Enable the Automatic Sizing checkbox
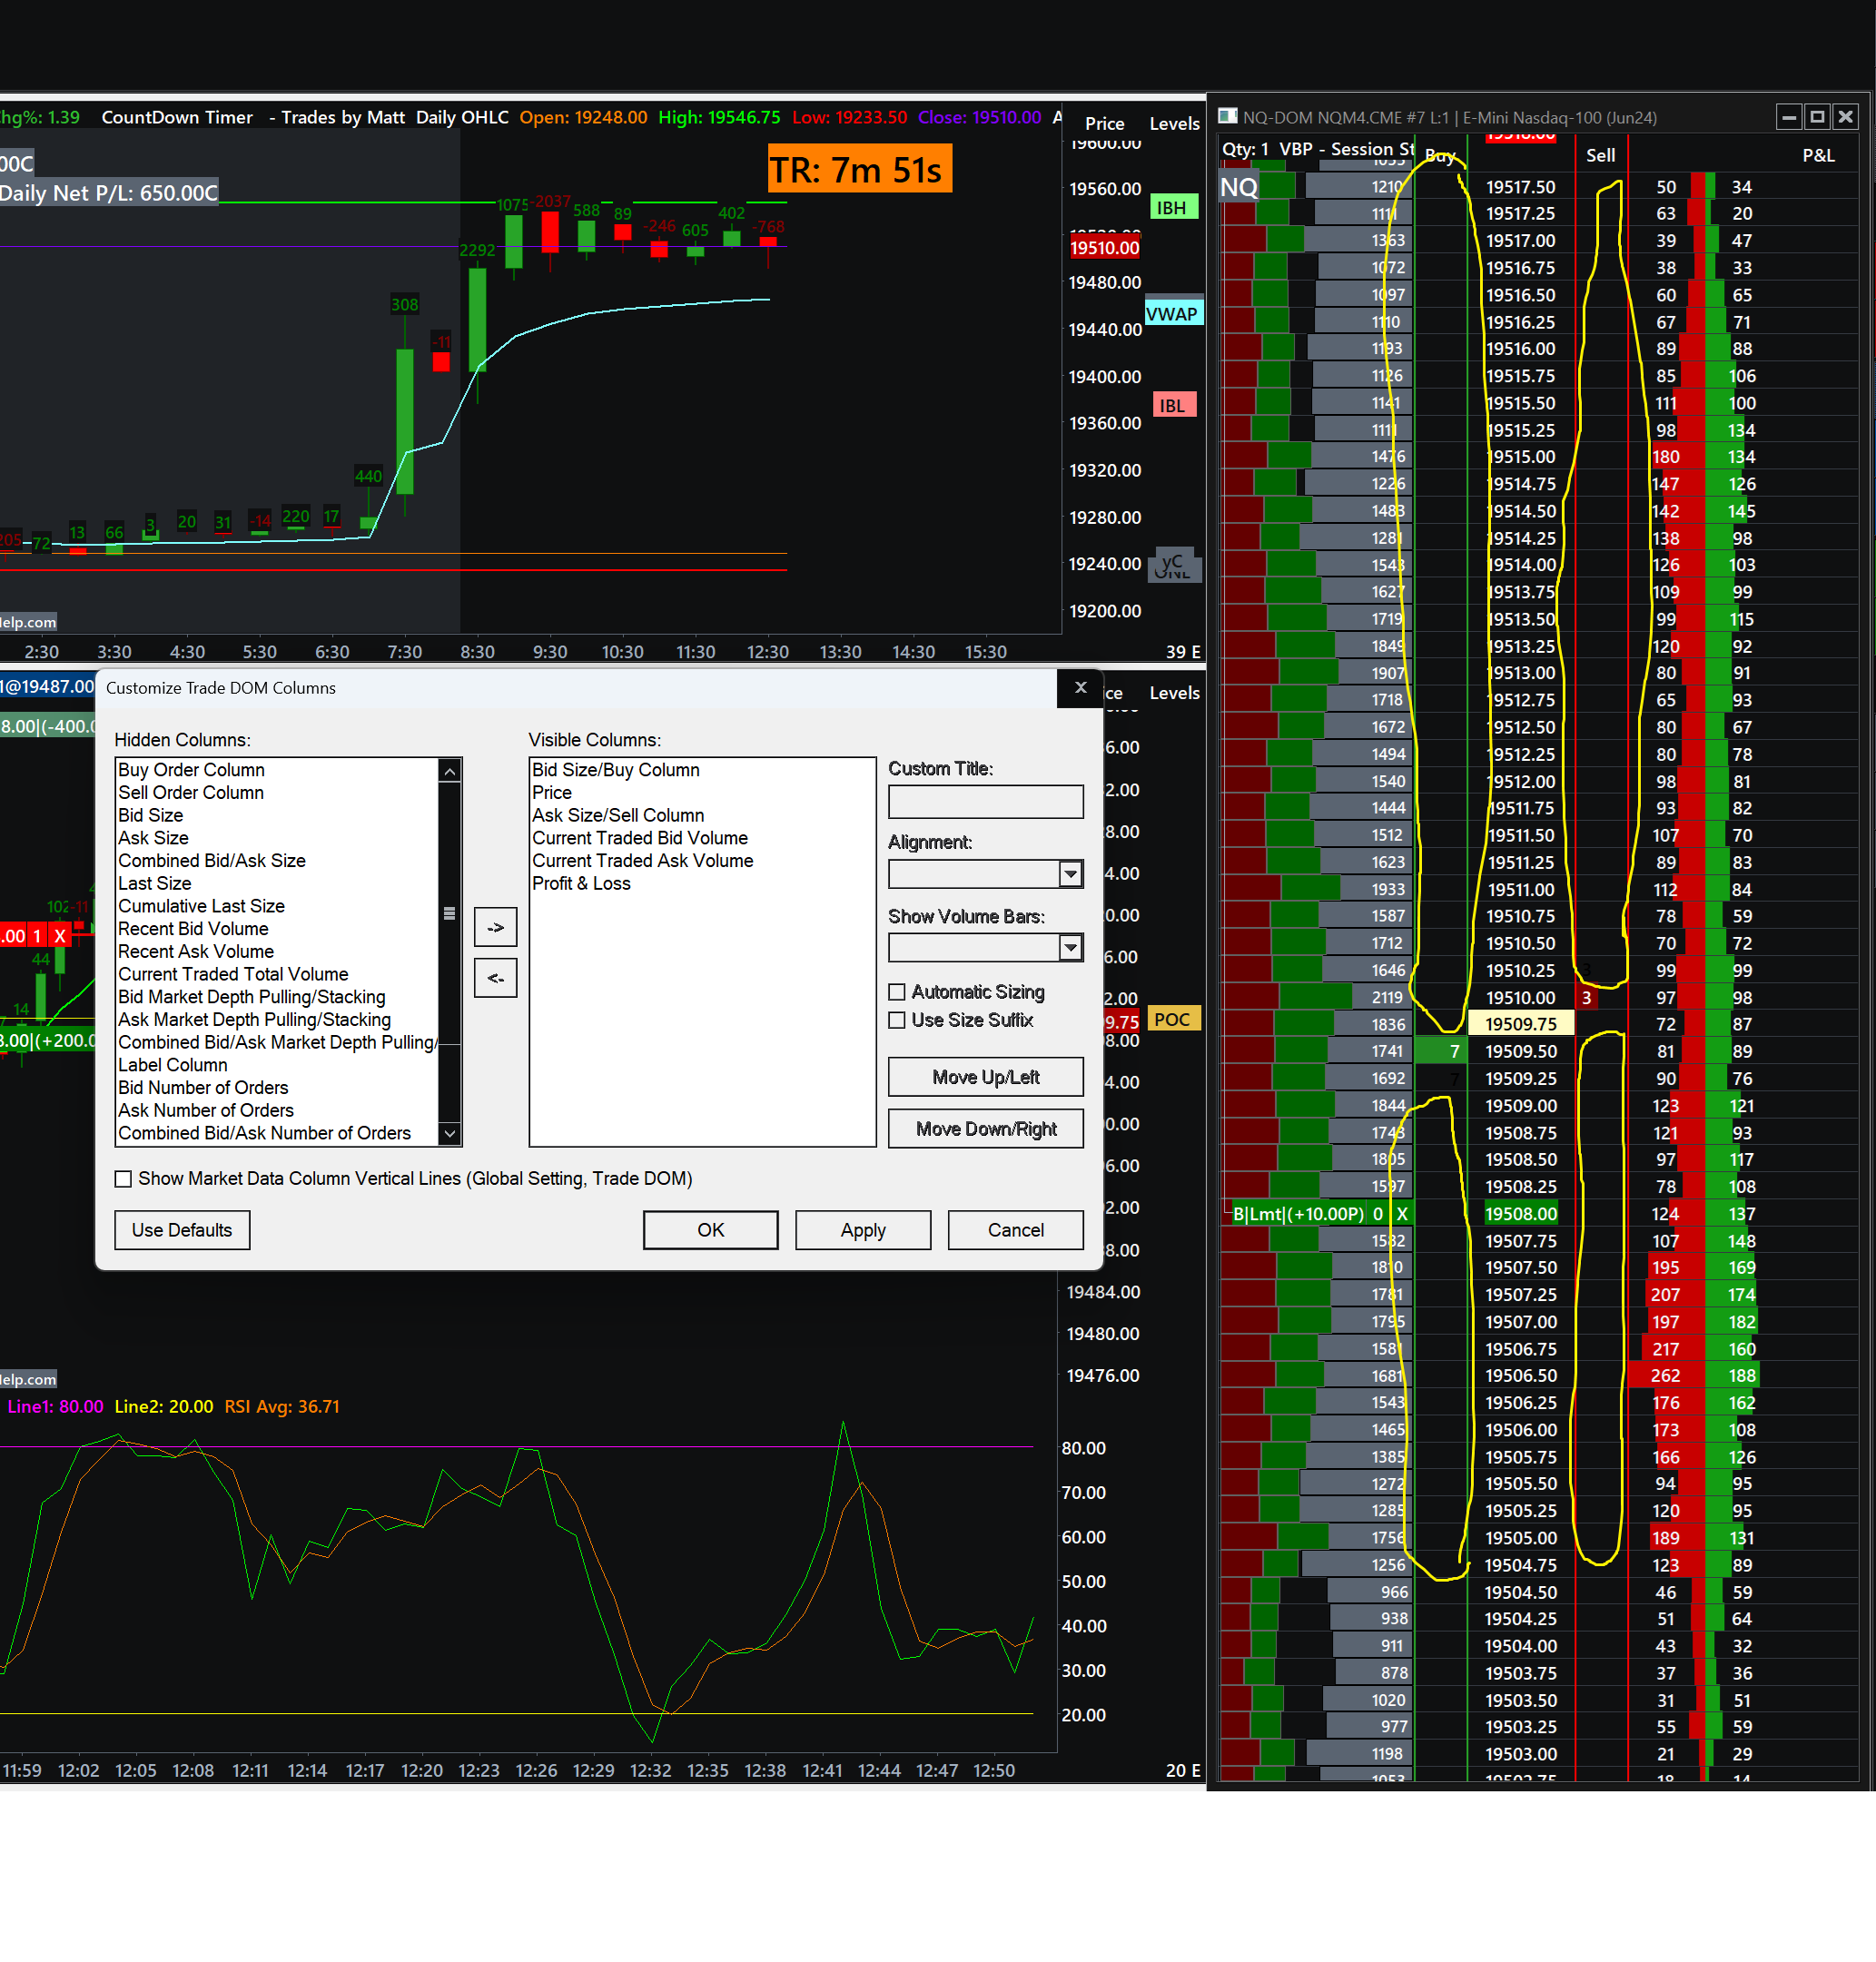1876x1962 pixels. click(897, 991)
